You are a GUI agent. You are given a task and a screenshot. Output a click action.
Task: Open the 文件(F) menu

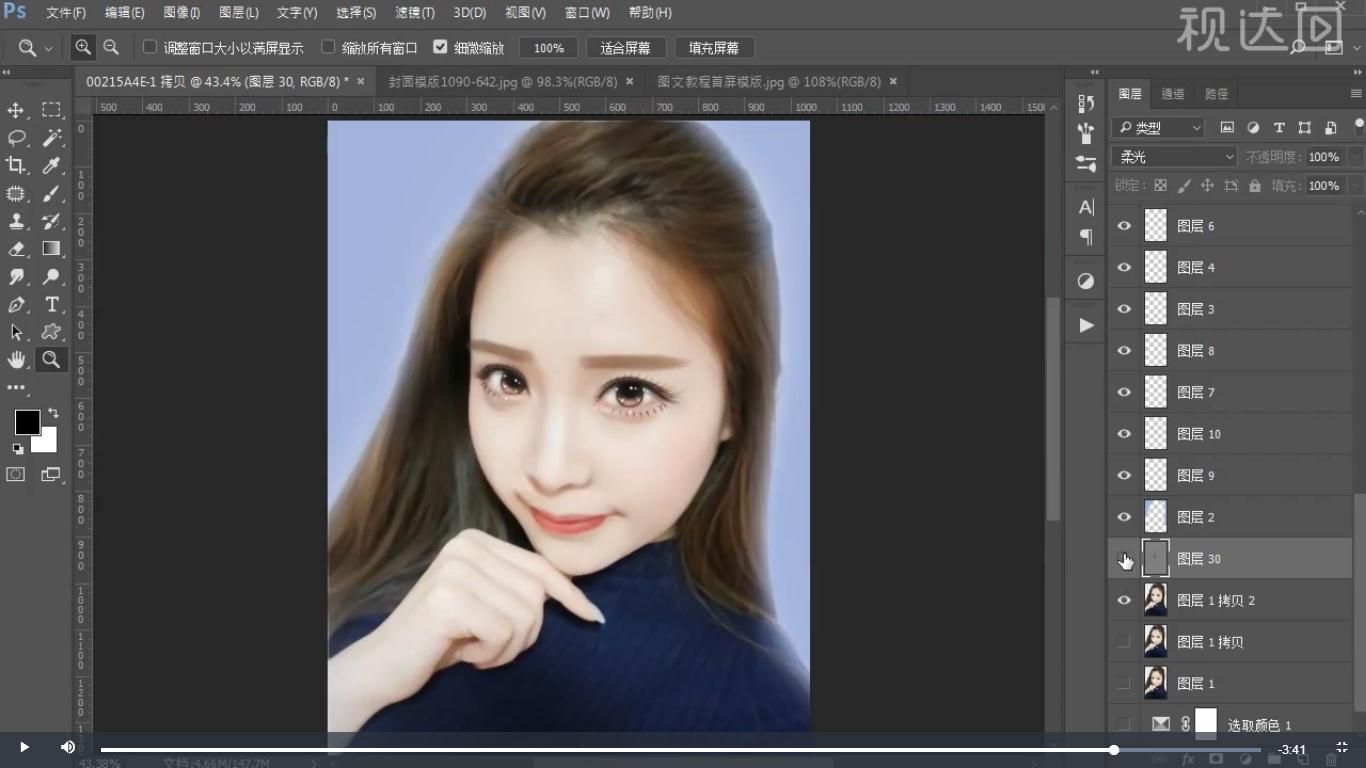point(66,13)
